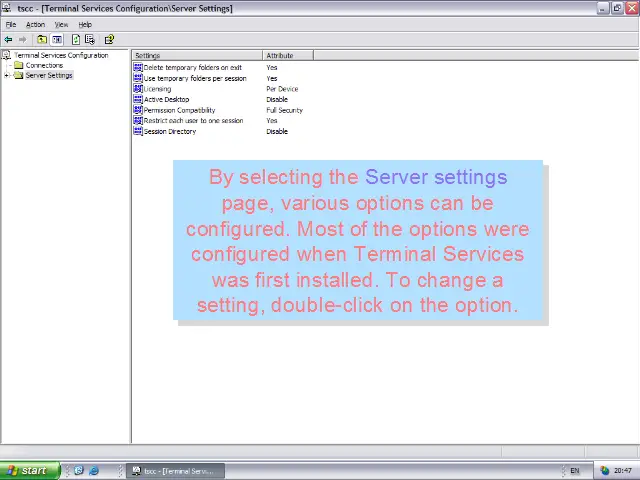
Task: Click the Export List toolbar icon
Action: pyautogui.click(x=90, y=40)
